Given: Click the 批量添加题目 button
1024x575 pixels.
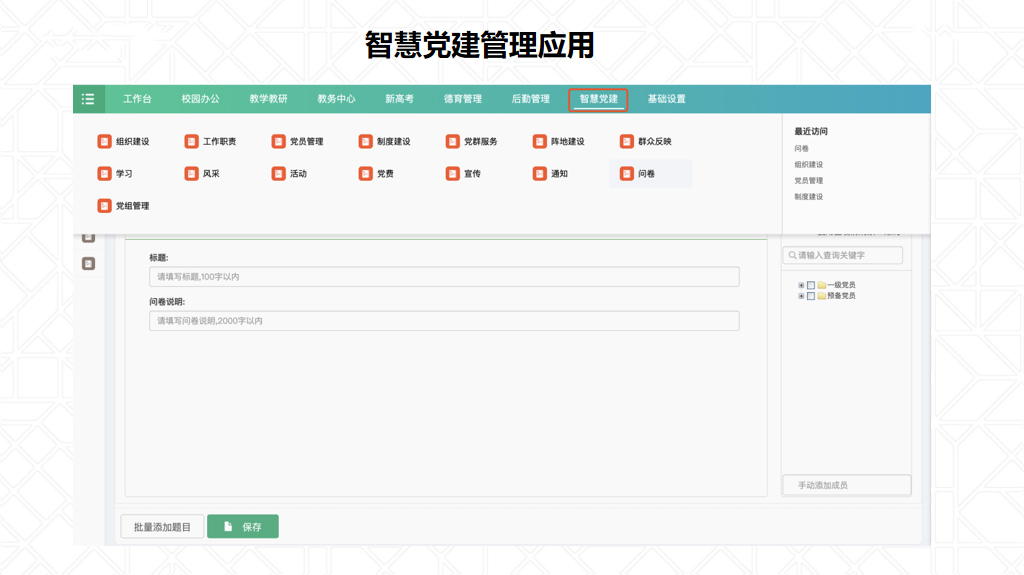Looking at the screenshot, I should (162, 527).
